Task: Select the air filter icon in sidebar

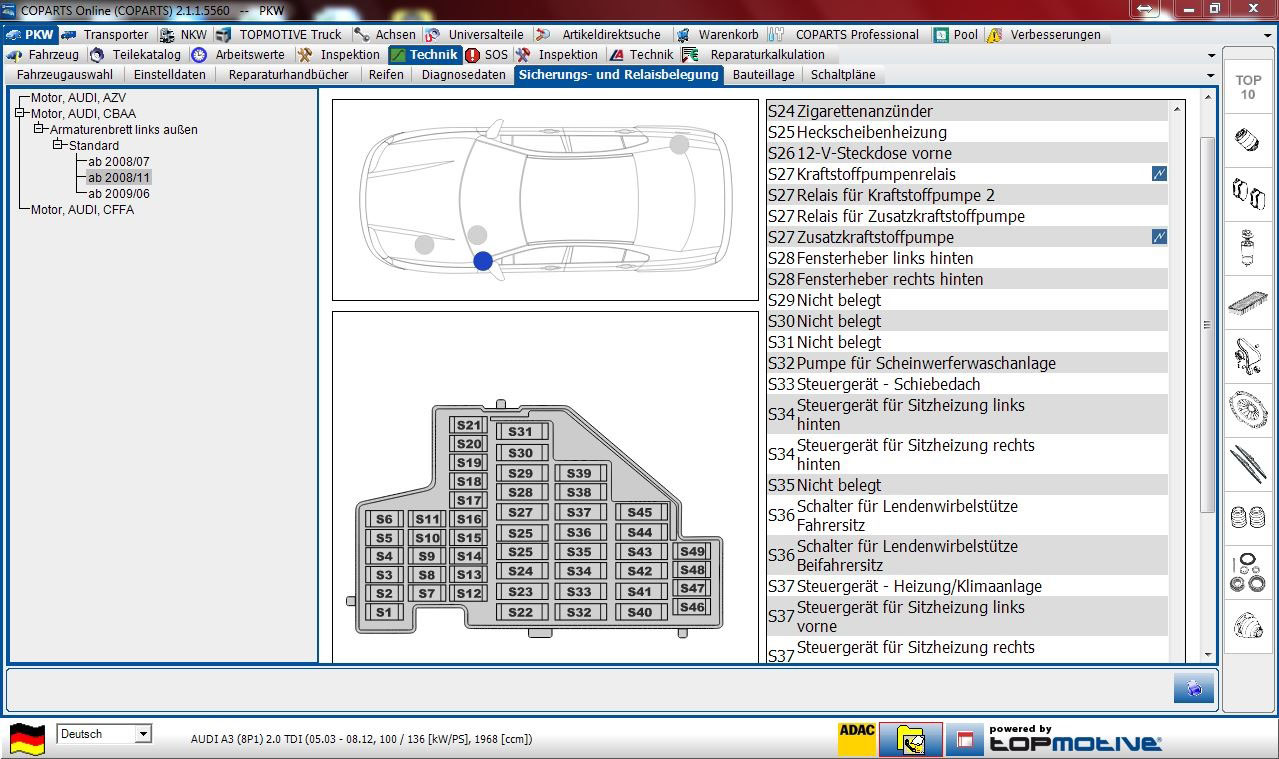Action: tap(1248, 300)
